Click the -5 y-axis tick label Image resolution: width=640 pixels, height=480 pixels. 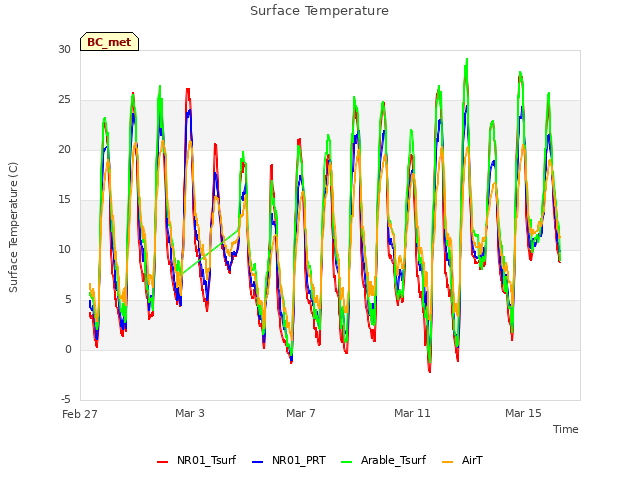point(66,400)
